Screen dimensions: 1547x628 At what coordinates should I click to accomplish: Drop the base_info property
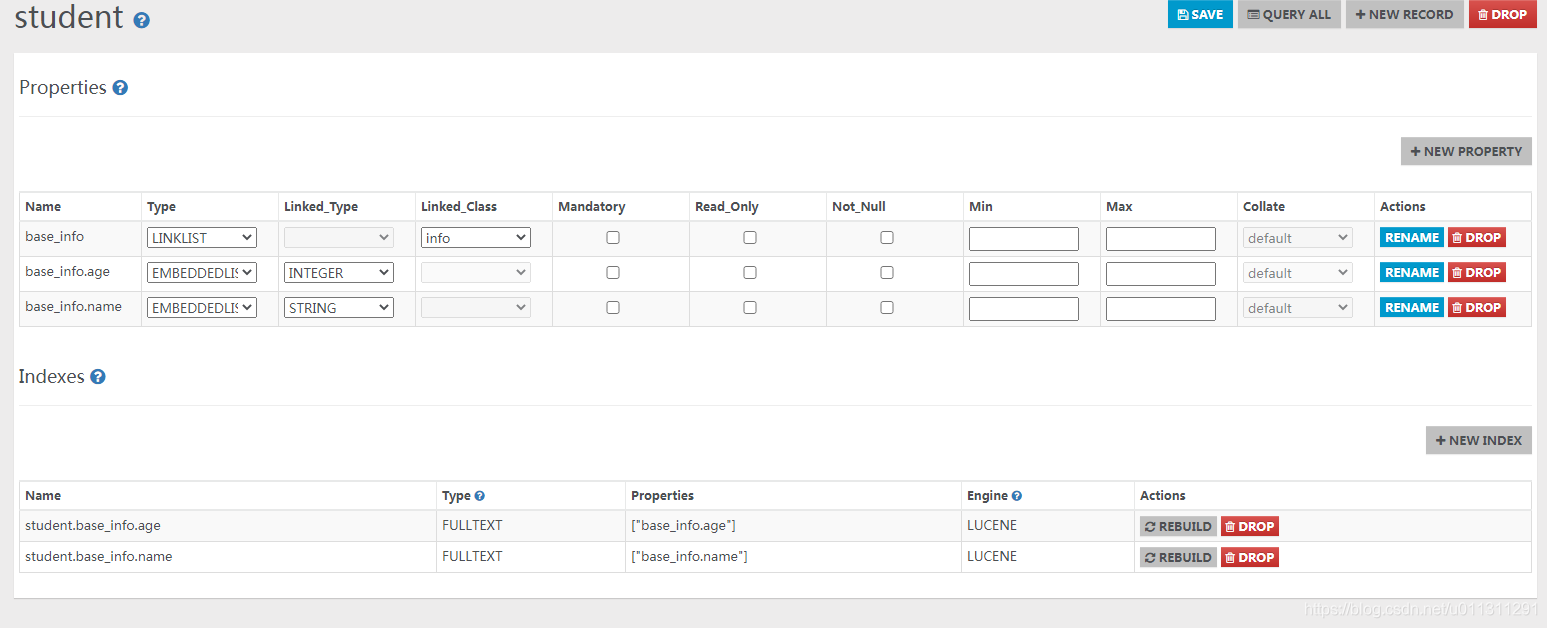tap(1476, 238)
